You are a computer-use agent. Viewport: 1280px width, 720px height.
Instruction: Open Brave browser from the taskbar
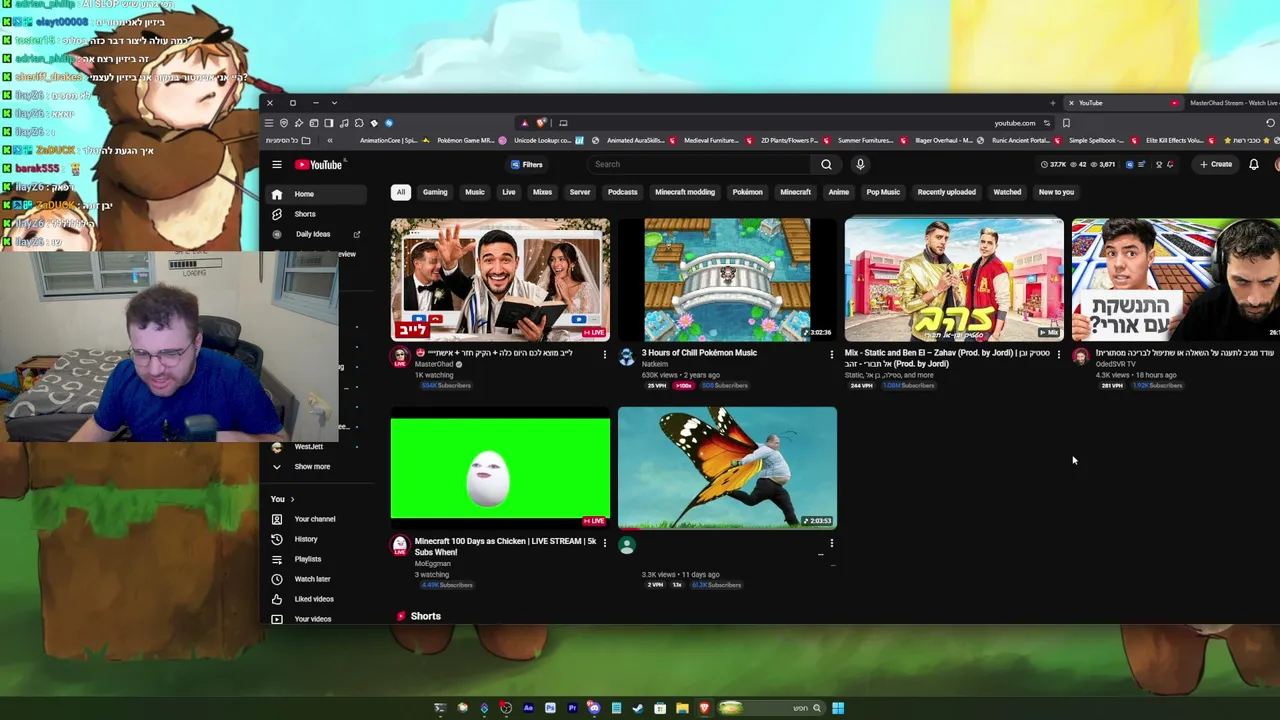click(x=704, y=708)
